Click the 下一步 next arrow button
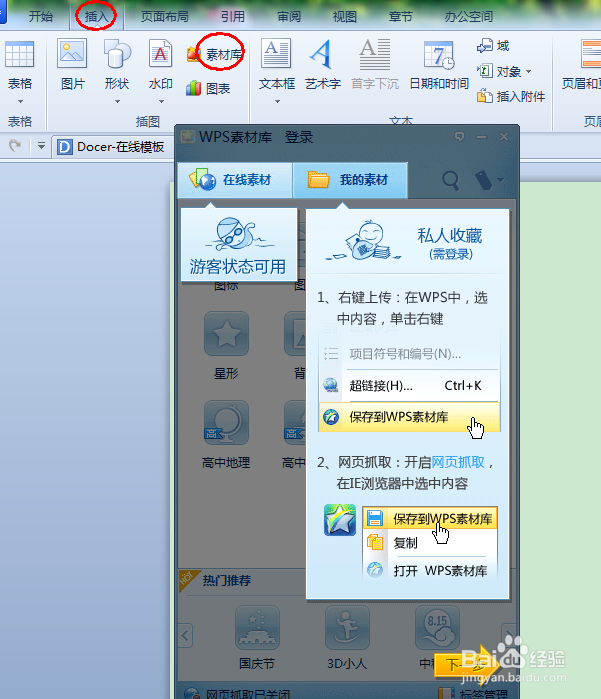601x699 pixels. (x=465, y=664)
